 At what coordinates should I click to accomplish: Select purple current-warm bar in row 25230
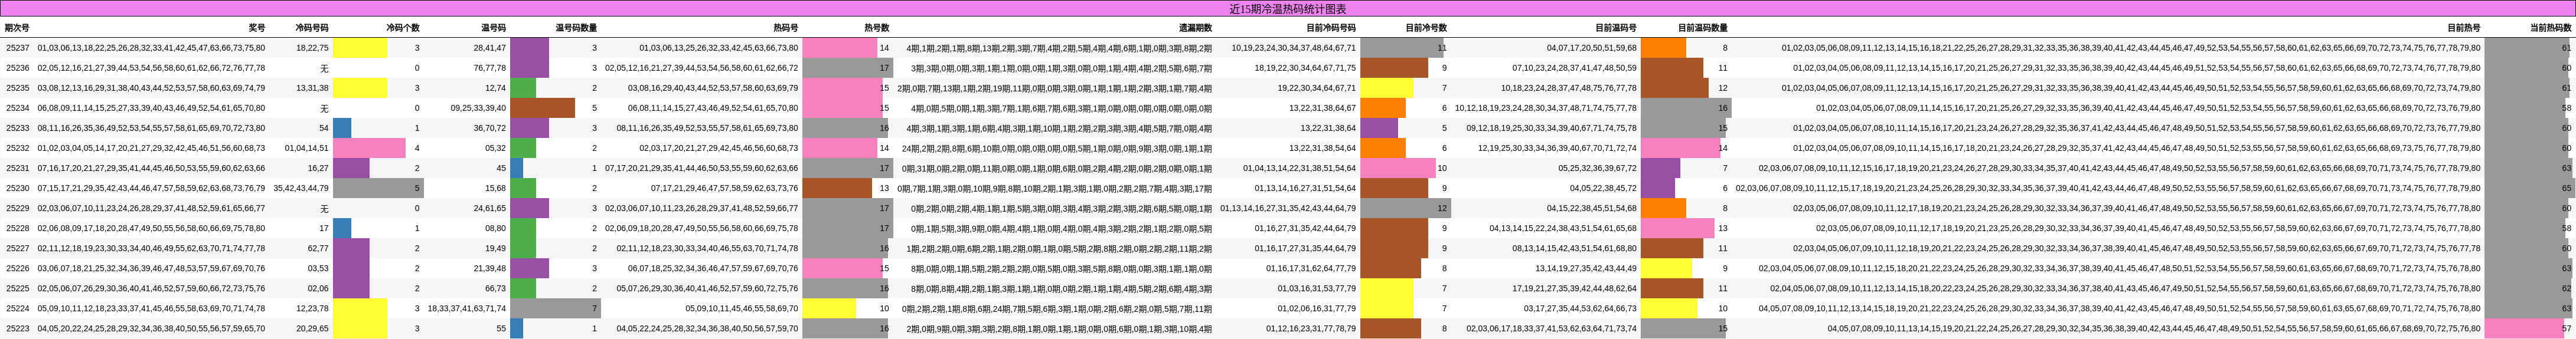pos(1658,188)
